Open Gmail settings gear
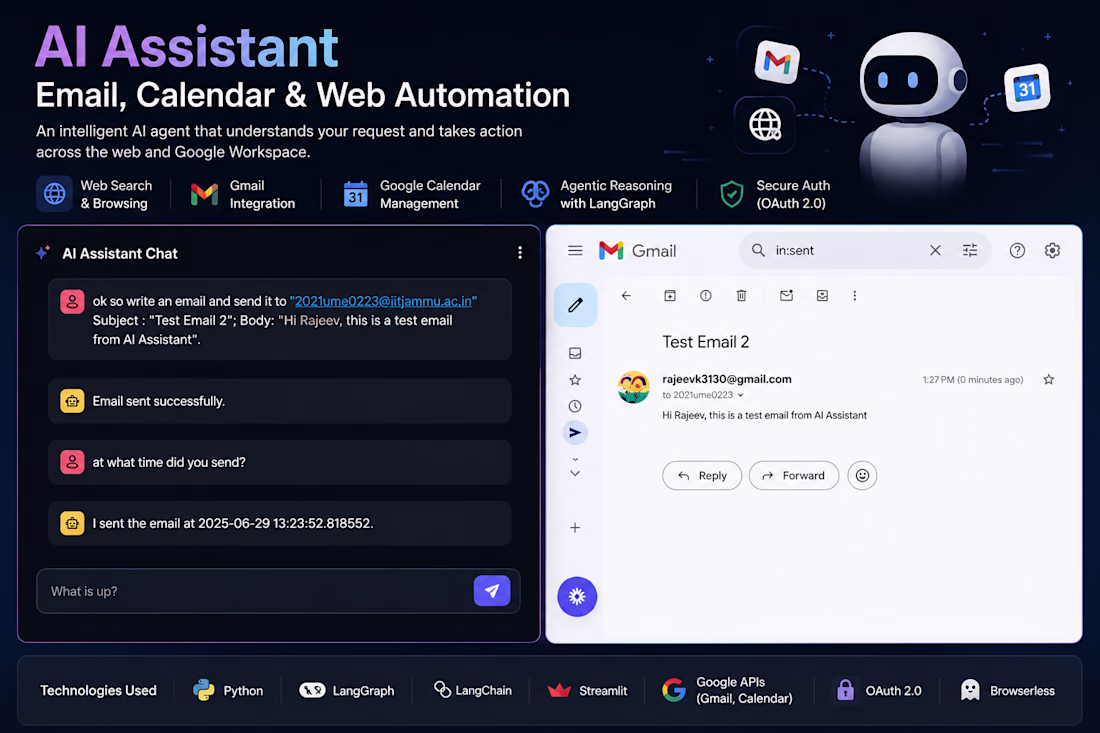The height and width of the screenshot is (733, 1100). tap(1052, 250)
